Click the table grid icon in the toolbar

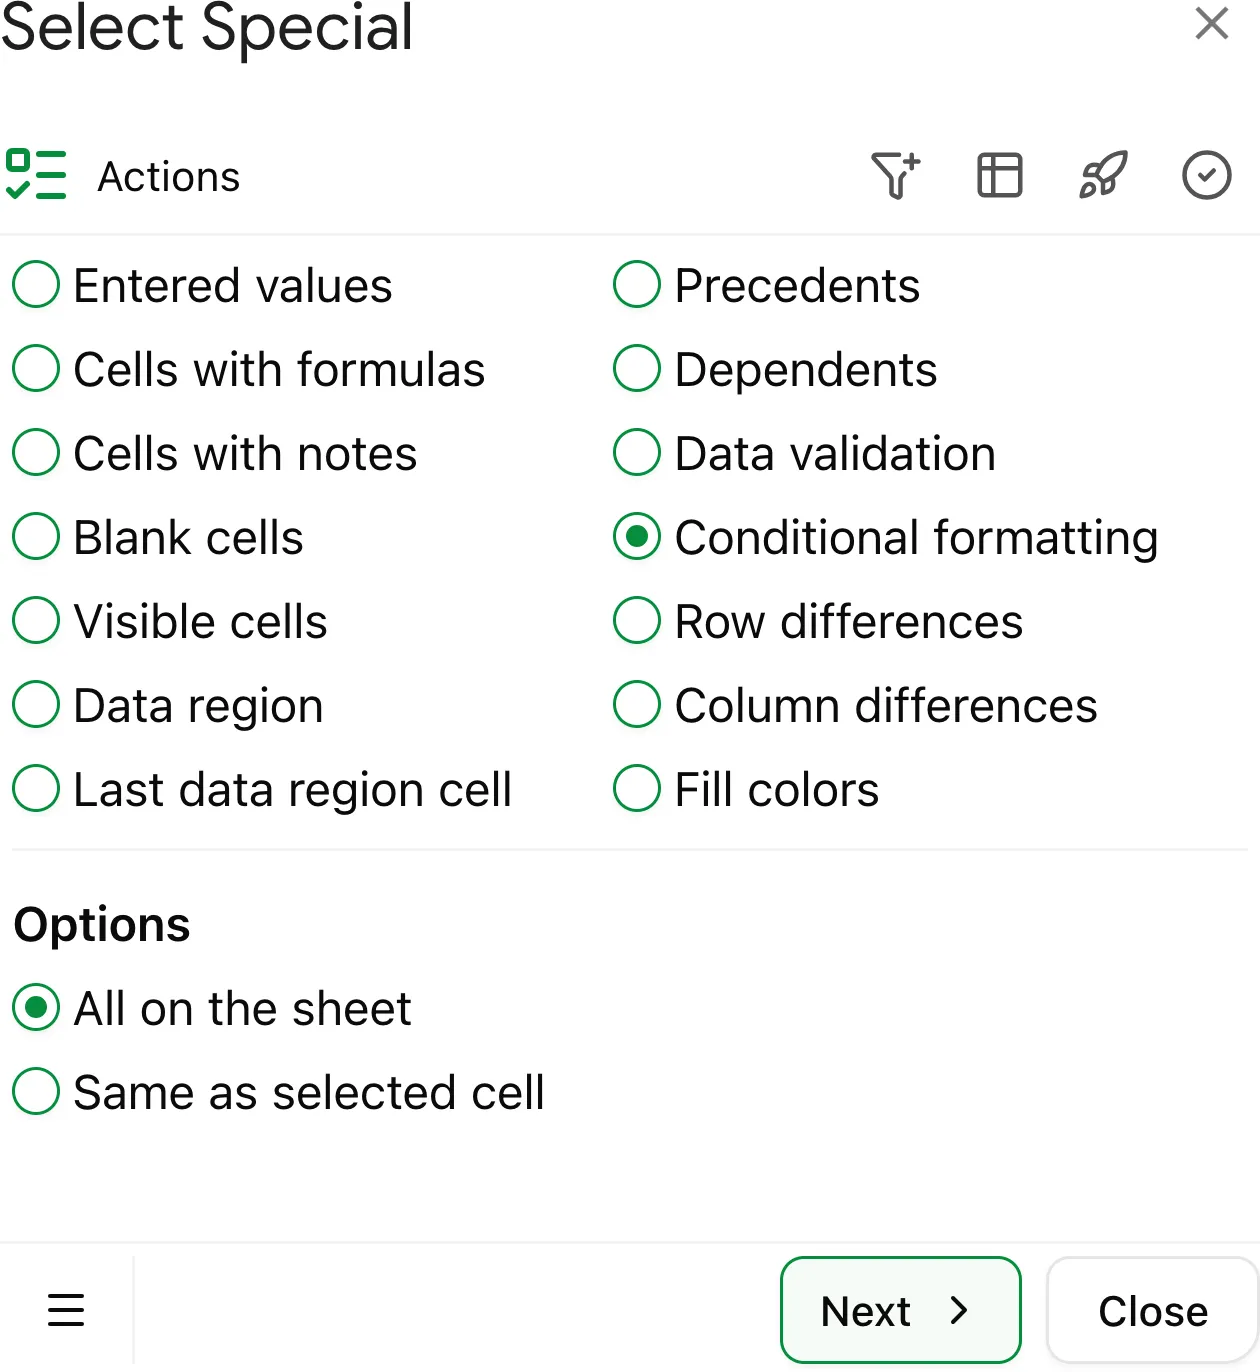click(x=999, y=175)
